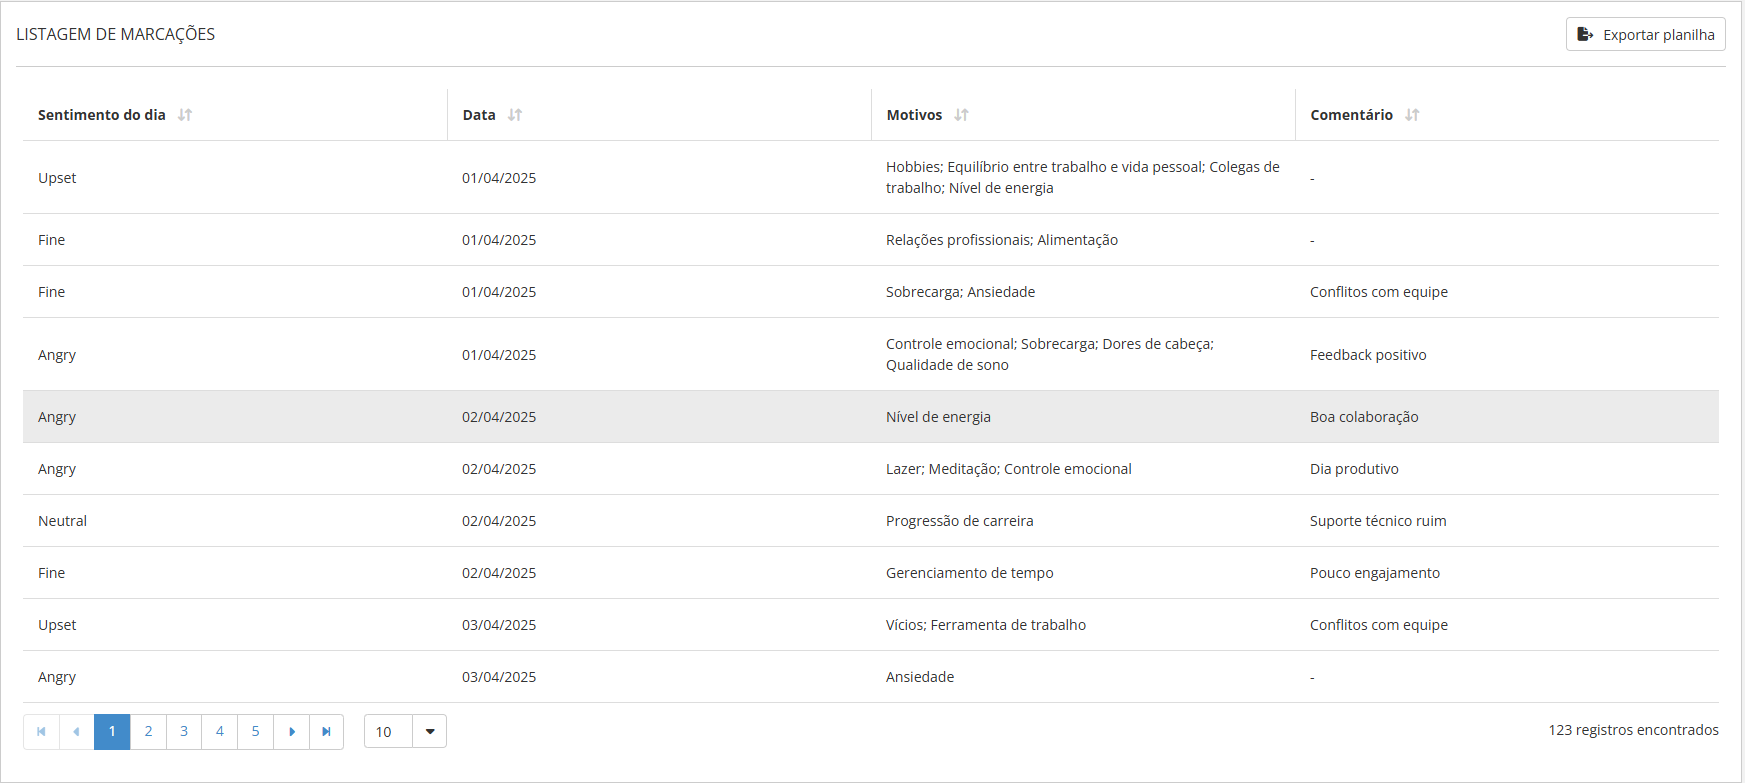This screenshot has width=1745, height=783.
Task: Select the row with comment Boa colaboração
Action: pyautogui.click(x=1364, y=417)
